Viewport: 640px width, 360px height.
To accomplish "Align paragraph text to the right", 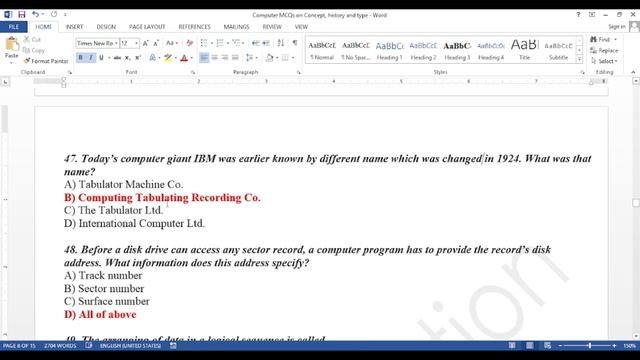I will (x=224, y=58).
